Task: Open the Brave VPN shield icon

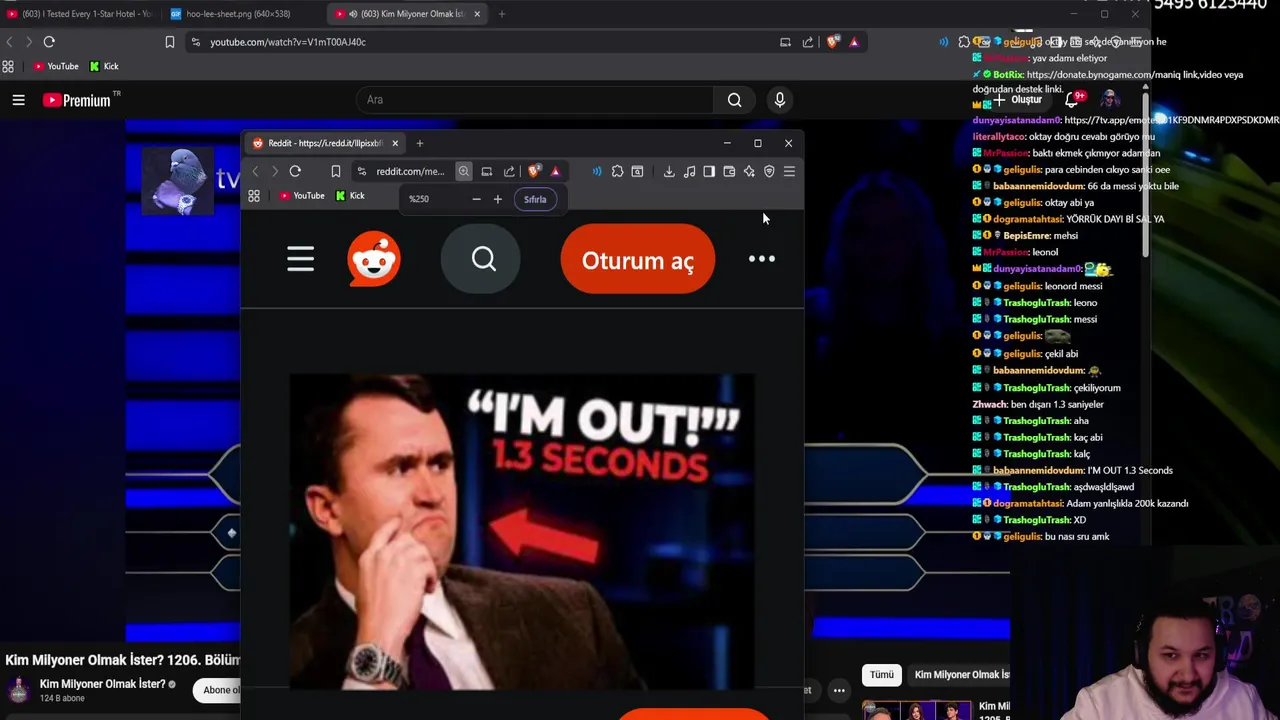Action: (769, 171)
